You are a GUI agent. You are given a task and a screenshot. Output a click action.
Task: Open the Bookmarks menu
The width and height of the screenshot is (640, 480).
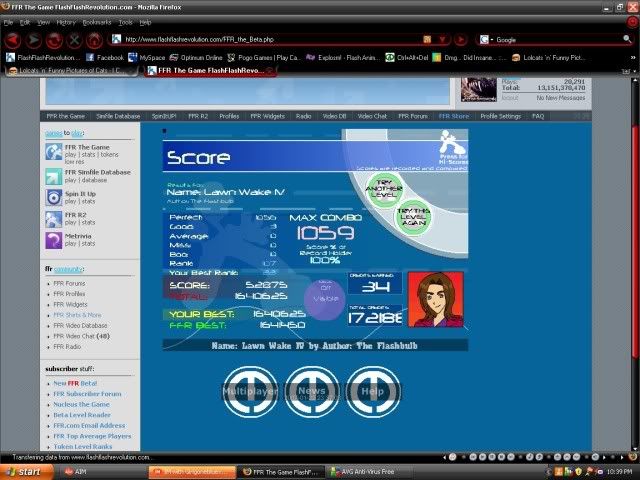click(97, 21)
